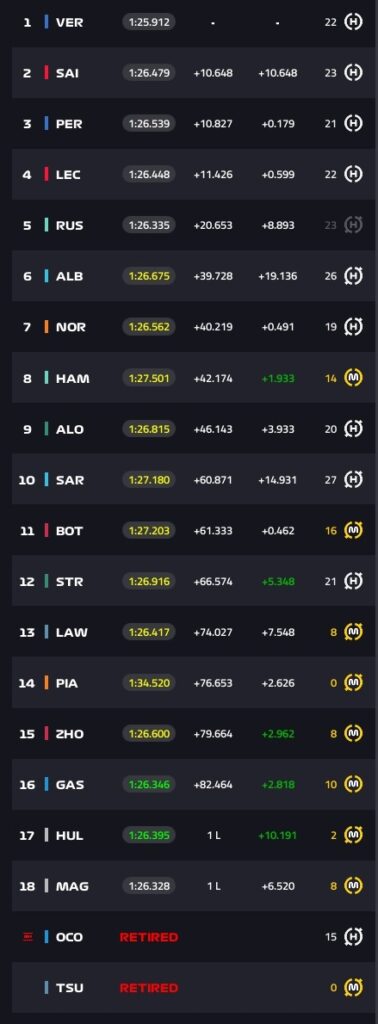Click the RETIRED label for TSU

[x=149, y=988]
